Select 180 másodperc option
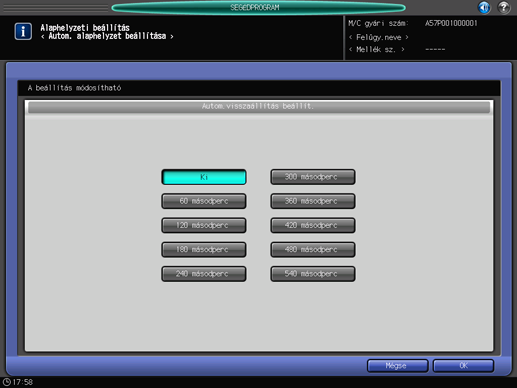Image resolution: width=517 pixels, height=388 pixels. coord(204,250)
